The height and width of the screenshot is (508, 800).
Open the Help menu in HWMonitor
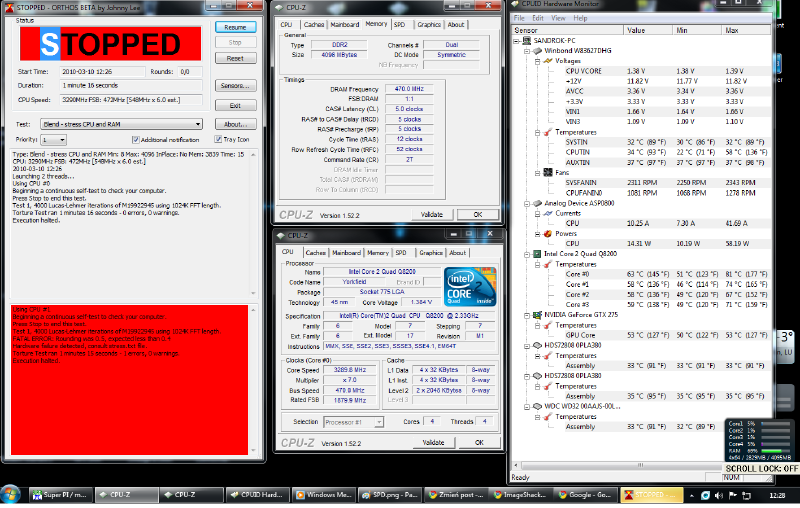click(580, 18)
